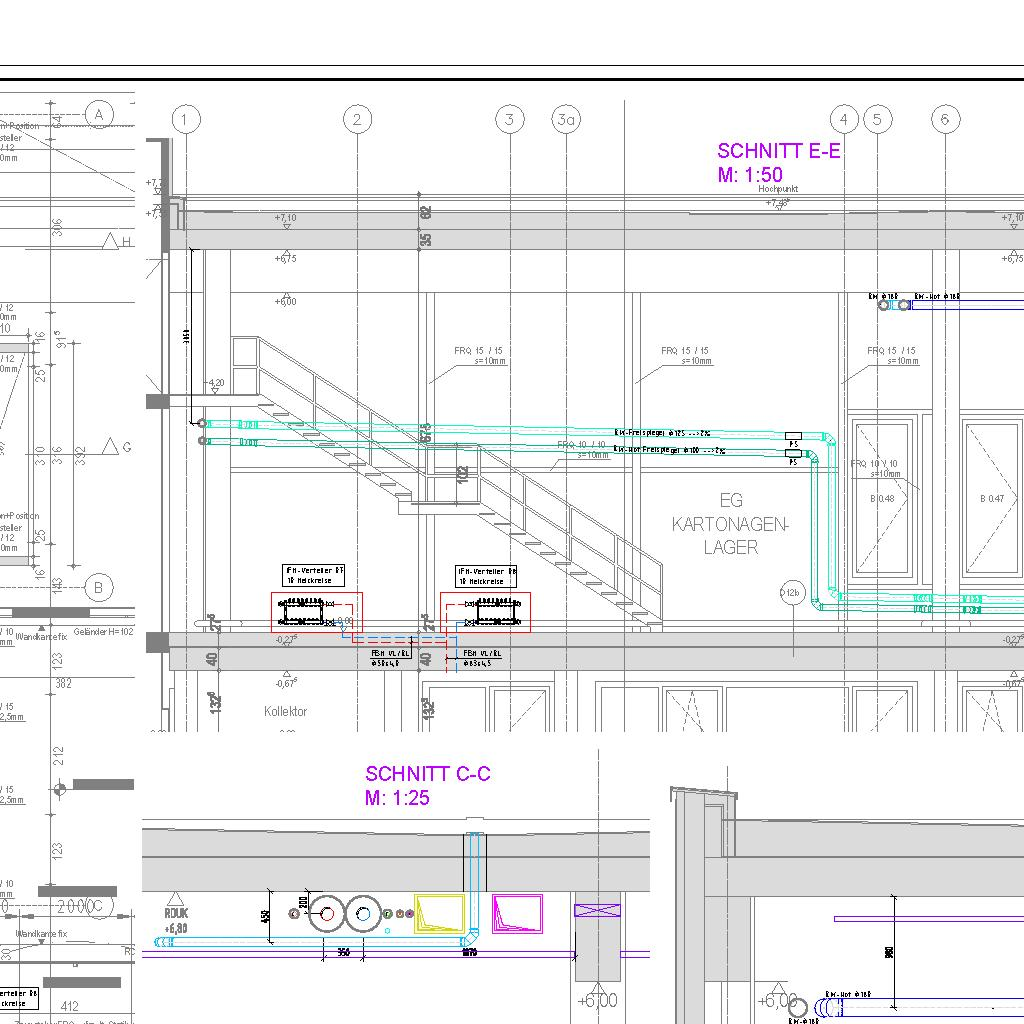Click grid axis bubble 6
Screen dimensions: 1024x1024
945,120
